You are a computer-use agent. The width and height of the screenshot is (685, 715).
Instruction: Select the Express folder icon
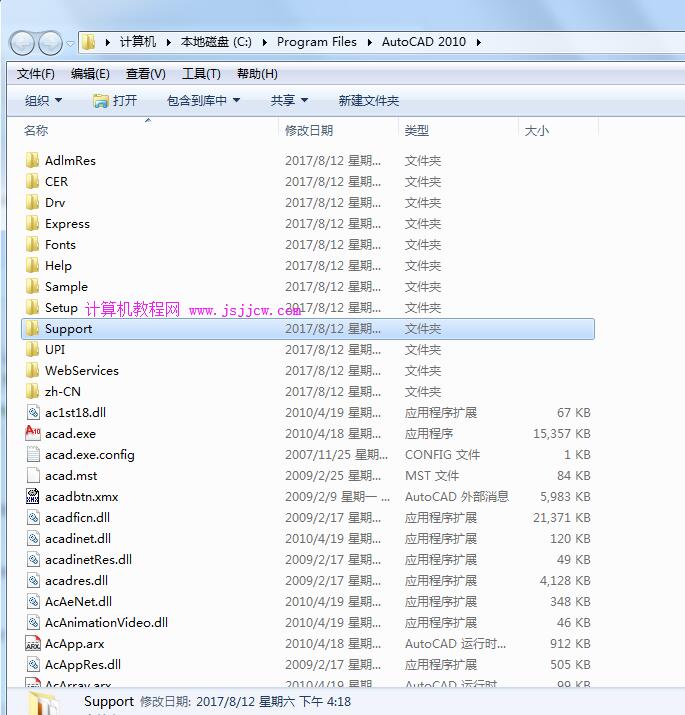(x=32, y=223)
